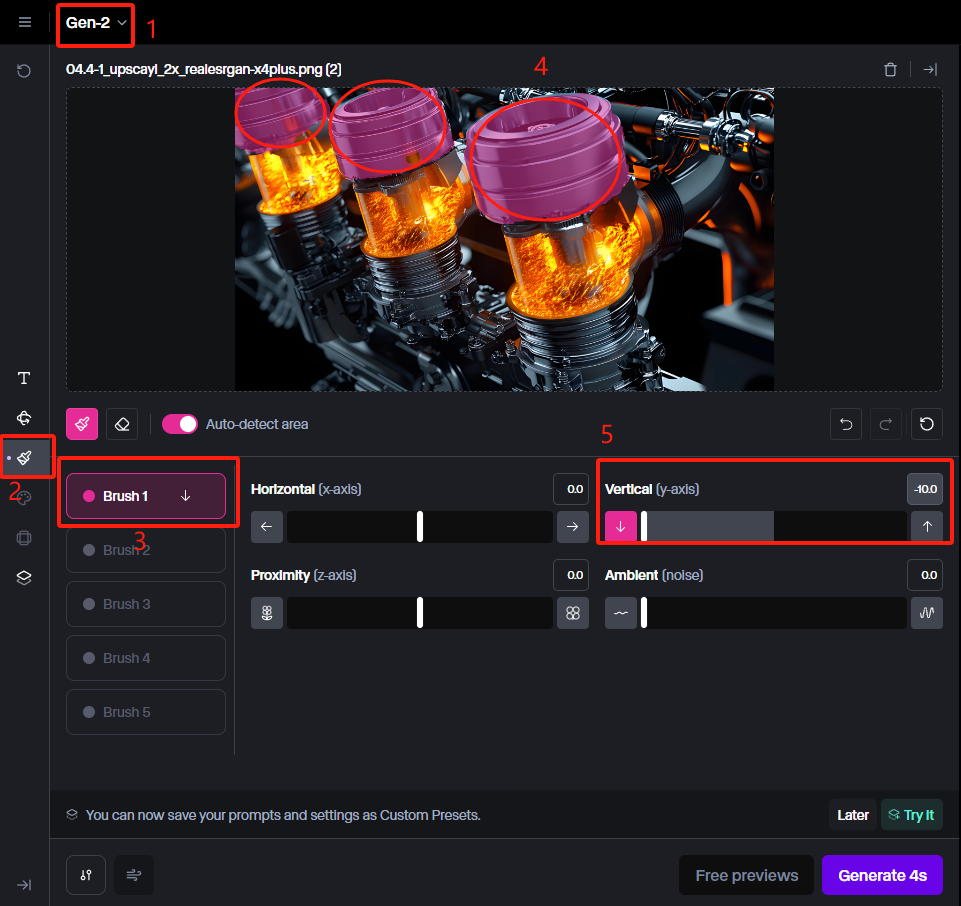Select Brush 5
Image resolution: width=961 pixels, height=906 pixels.
[x=146, y=712]
